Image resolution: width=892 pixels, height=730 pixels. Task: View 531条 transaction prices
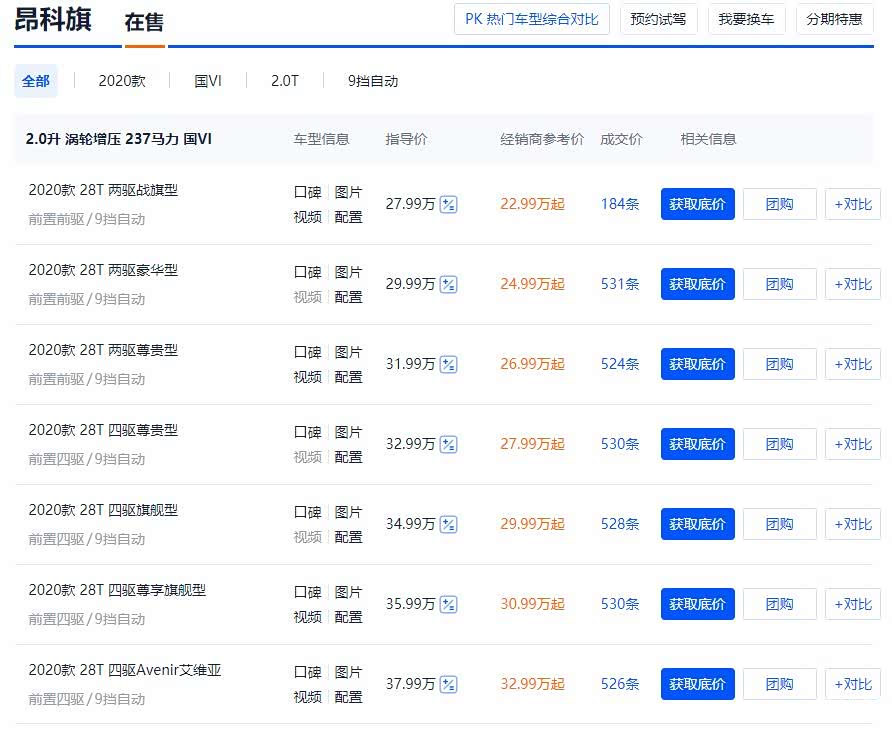pyautogui.click(x=620, y=284)
